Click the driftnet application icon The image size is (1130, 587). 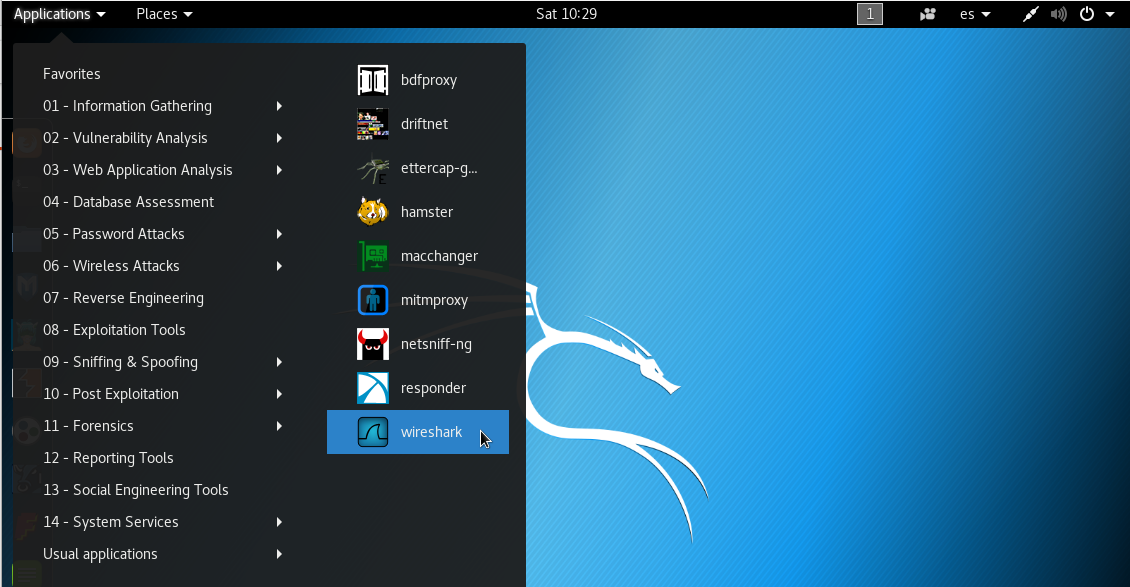(372, 124)
